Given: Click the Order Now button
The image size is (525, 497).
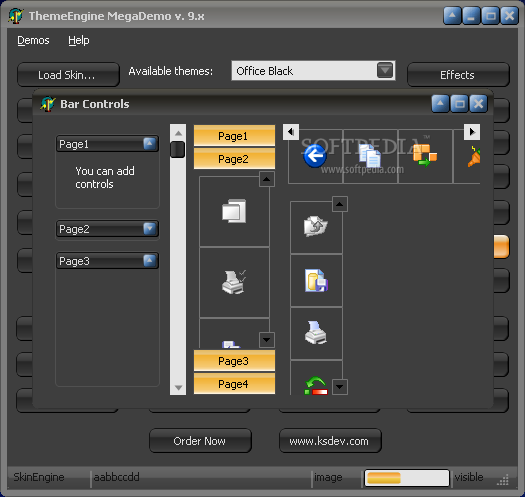Looking at the screenshot, I should pyautogui.click(x=200, y=441).
